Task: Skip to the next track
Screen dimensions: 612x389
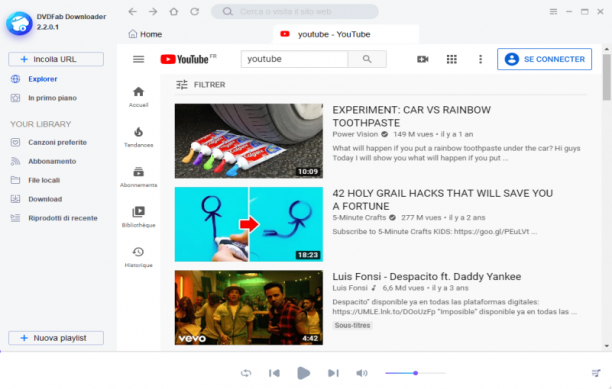Action: (x=333, y=373)
